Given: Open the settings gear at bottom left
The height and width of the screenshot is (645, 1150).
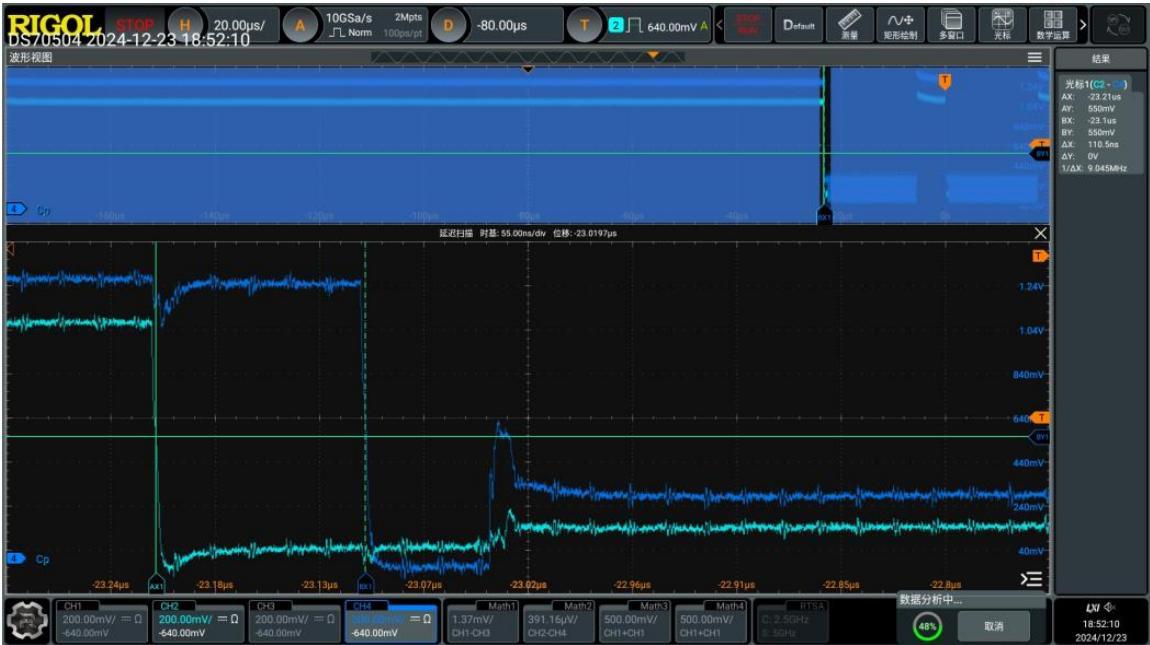Looking at the screenshot, I should [27, 621].
